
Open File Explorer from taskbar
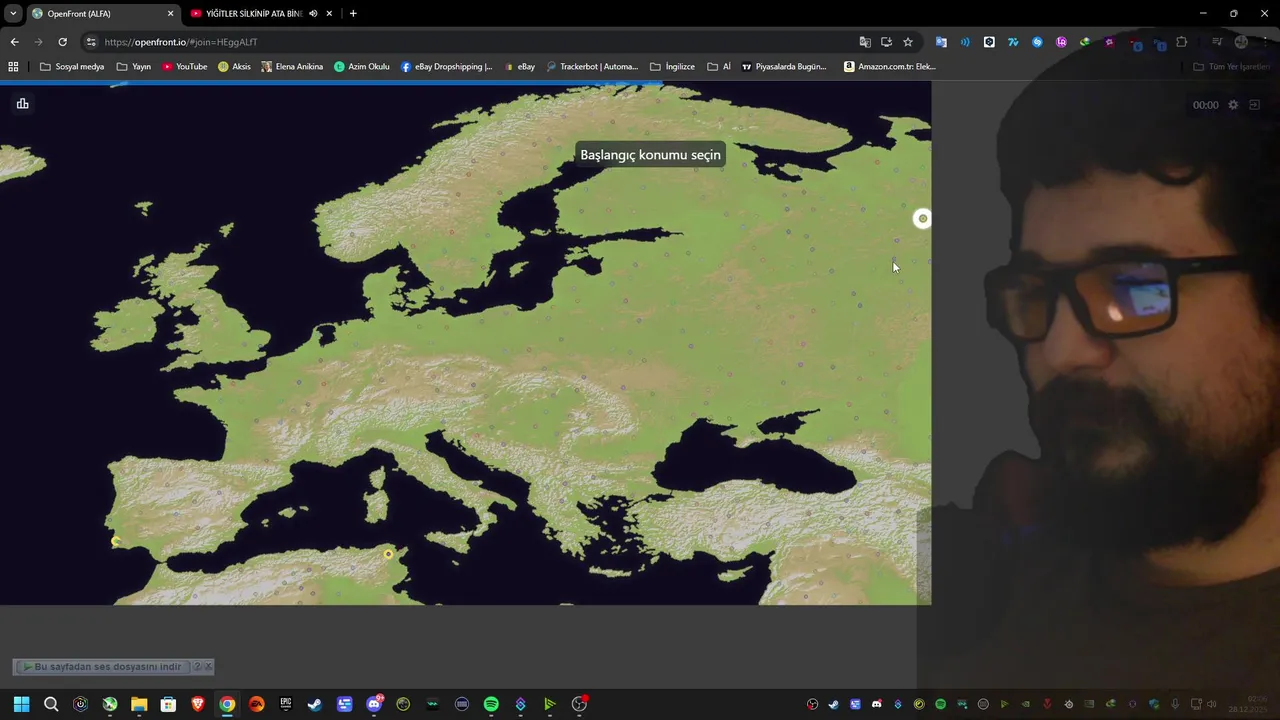point(139,704)
